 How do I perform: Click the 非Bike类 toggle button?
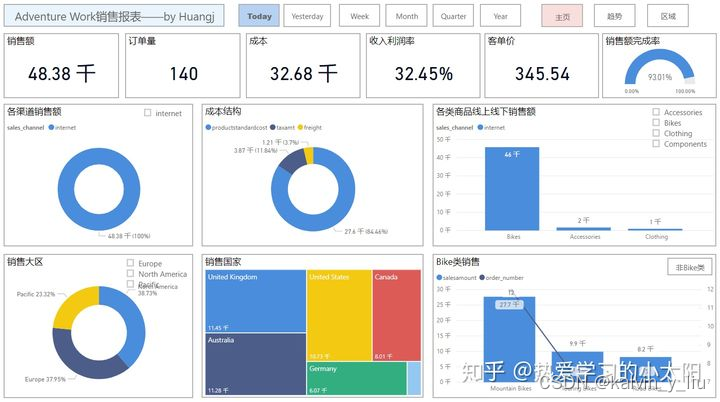[690, 267]
